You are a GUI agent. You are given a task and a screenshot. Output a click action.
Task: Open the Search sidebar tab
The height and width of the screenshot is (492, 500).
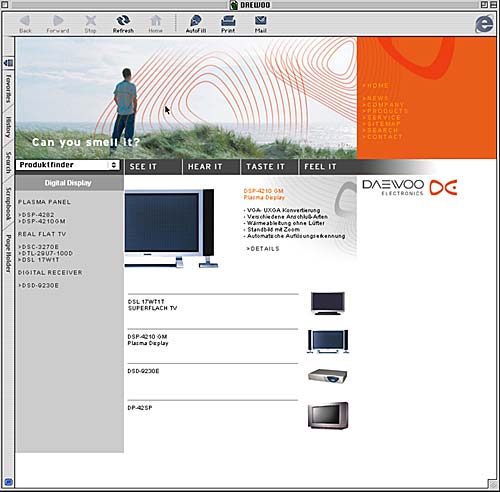point(8,163)
